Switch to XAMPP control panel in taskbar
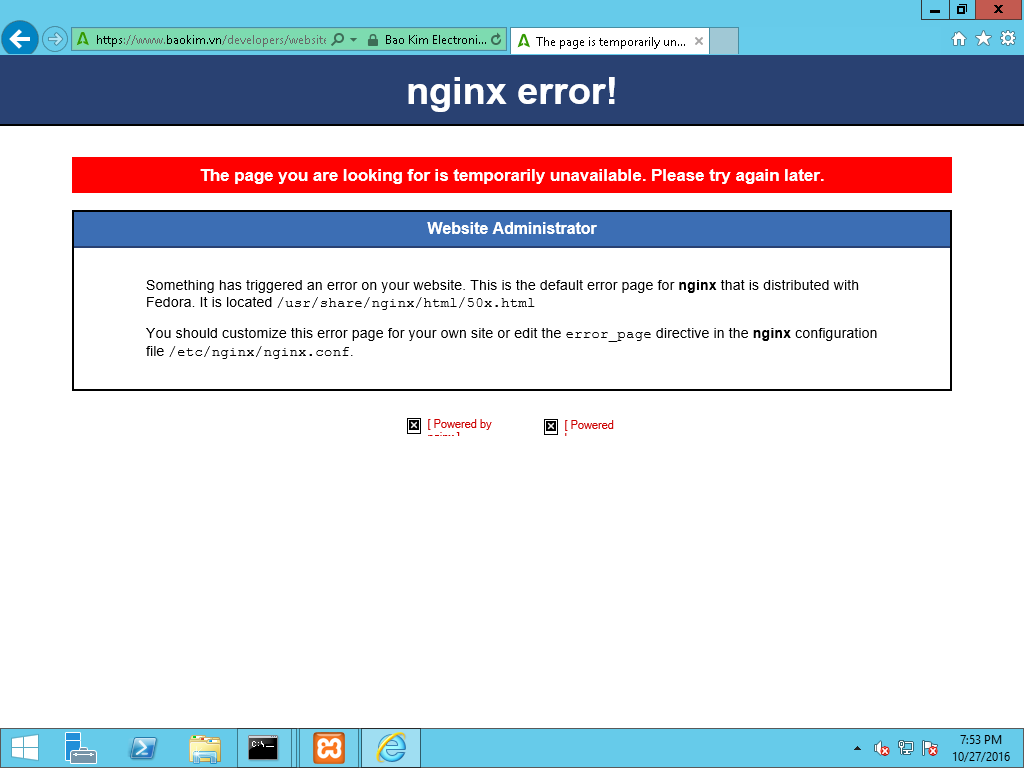1024x768 pixels. [328, 748]
